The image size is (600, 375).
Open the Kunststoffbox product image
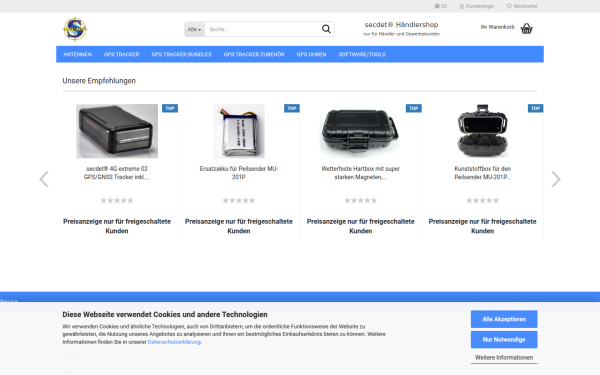click(x=483, y=131)
